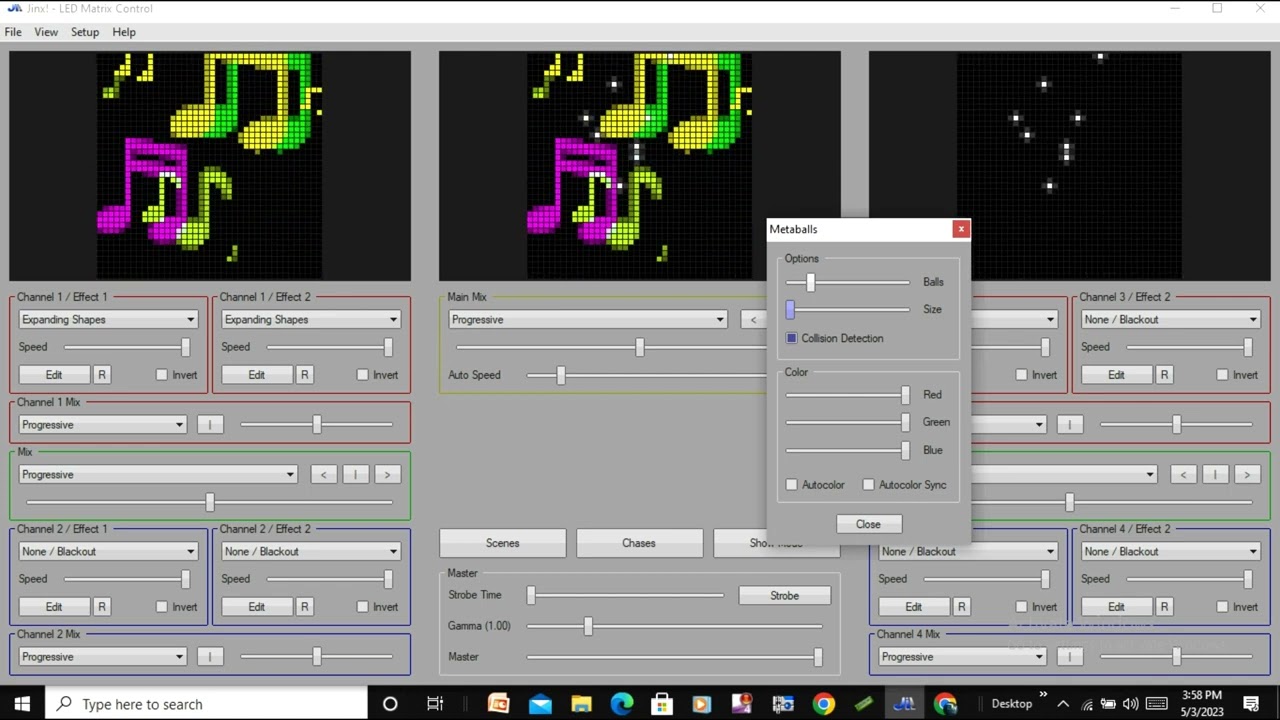Open Channel 1 Effect 2 effect dropdown
1280x720 pixels.
point(311,320)
